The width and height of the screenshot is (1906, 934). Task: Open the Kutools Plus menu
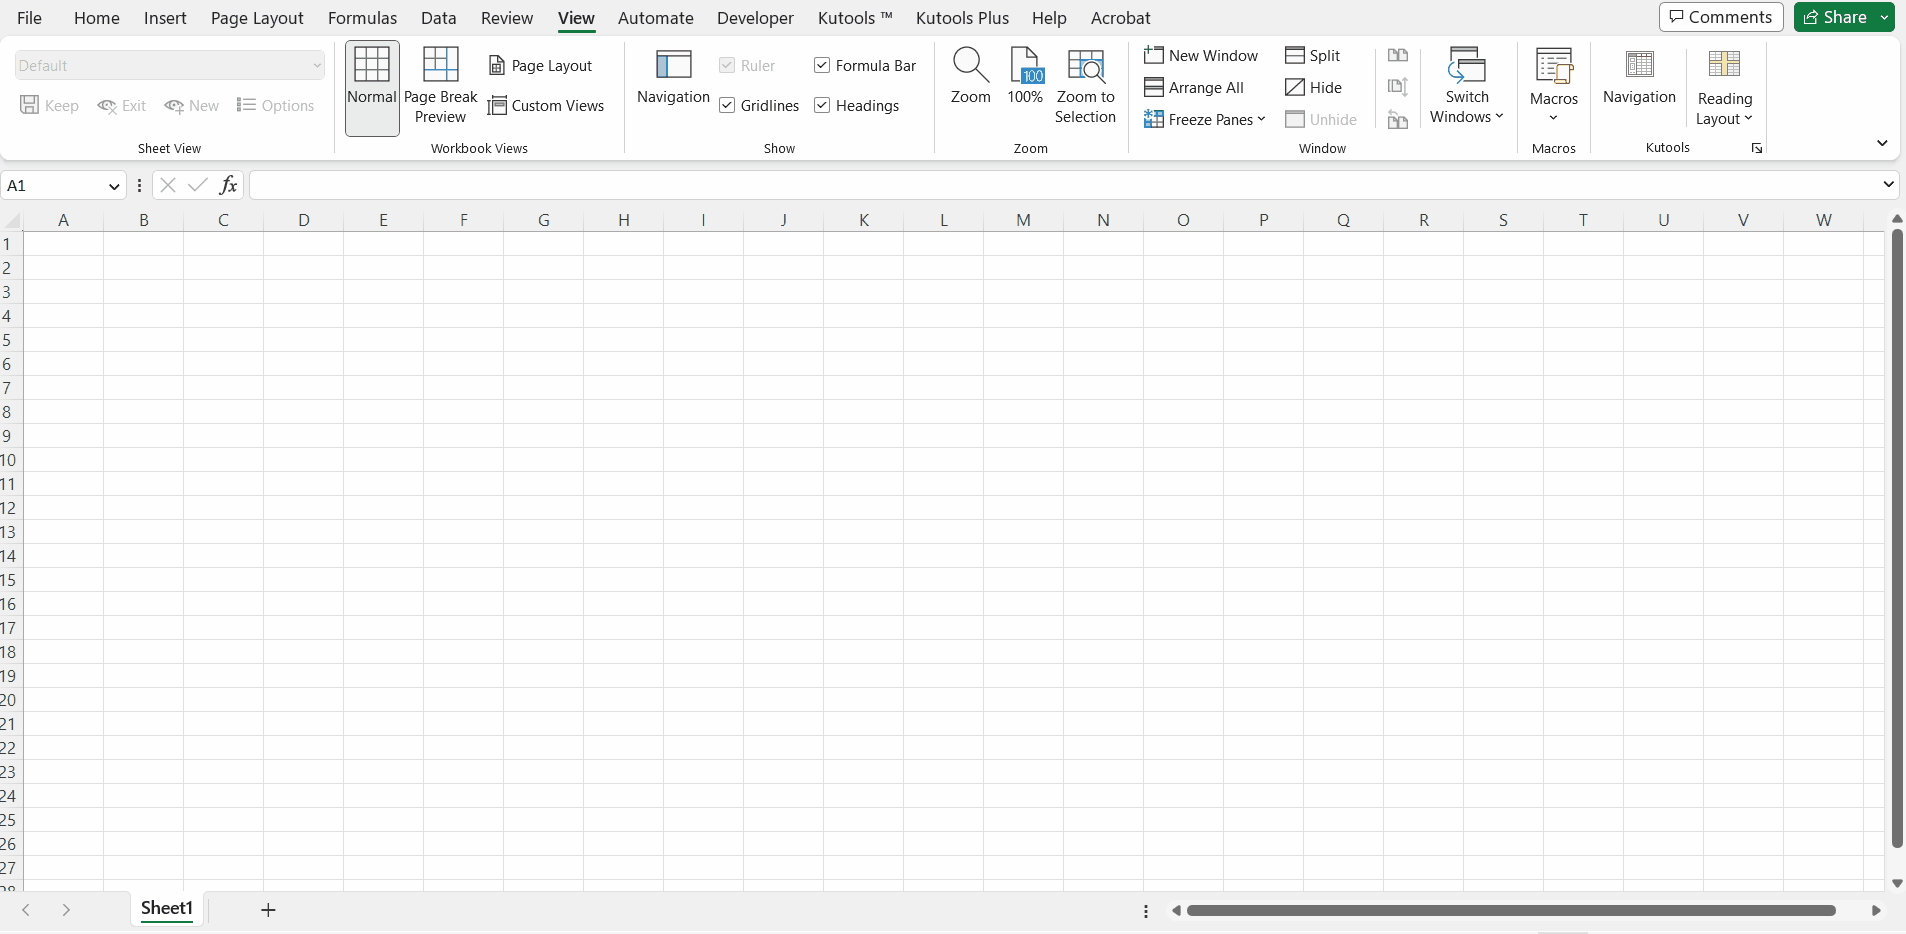[962, 17]
